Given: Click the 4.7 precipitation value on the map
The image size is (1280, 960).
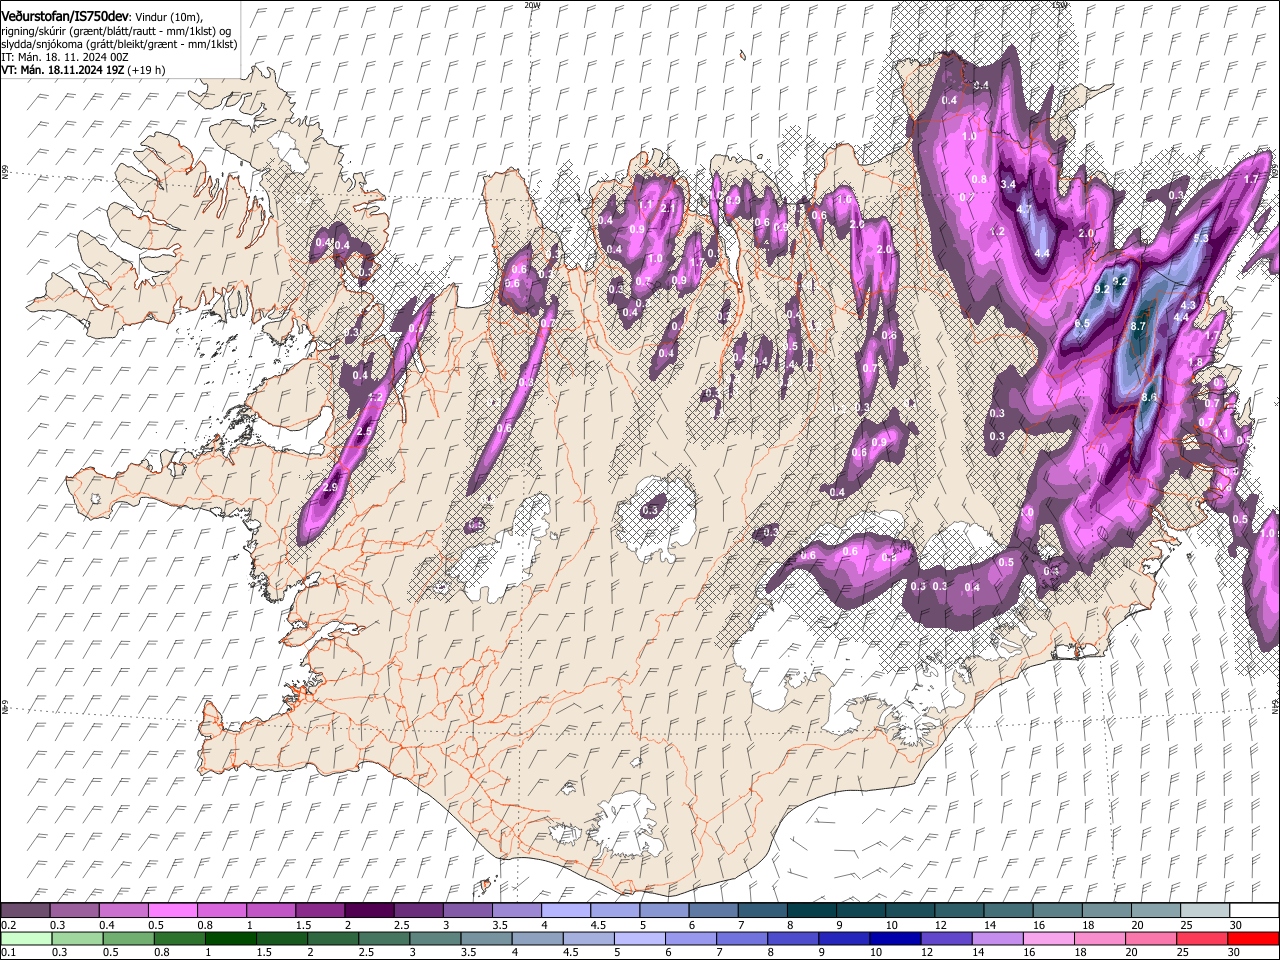Looking at the screenshot, I should point(1024,209).
